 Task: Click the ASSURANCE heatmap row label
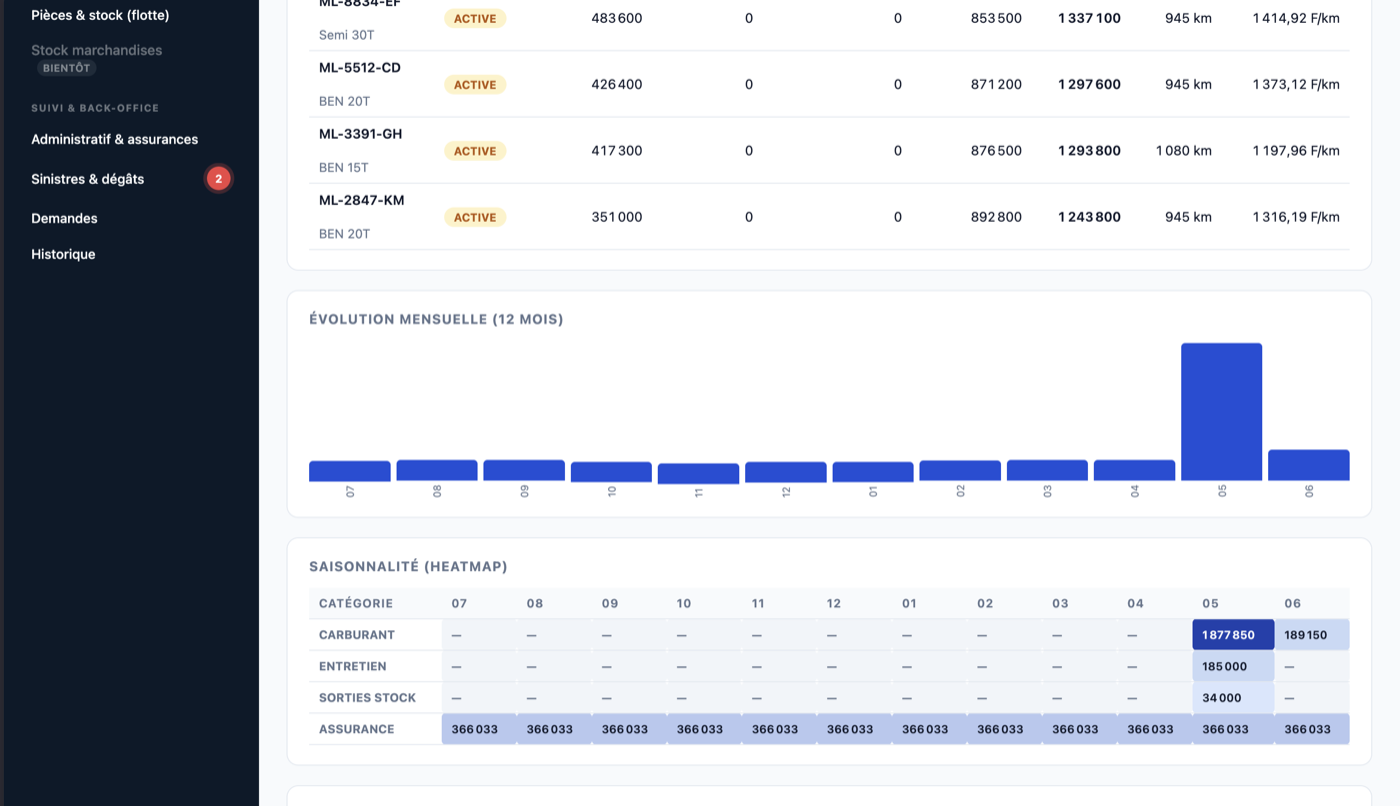pos(357,729)
